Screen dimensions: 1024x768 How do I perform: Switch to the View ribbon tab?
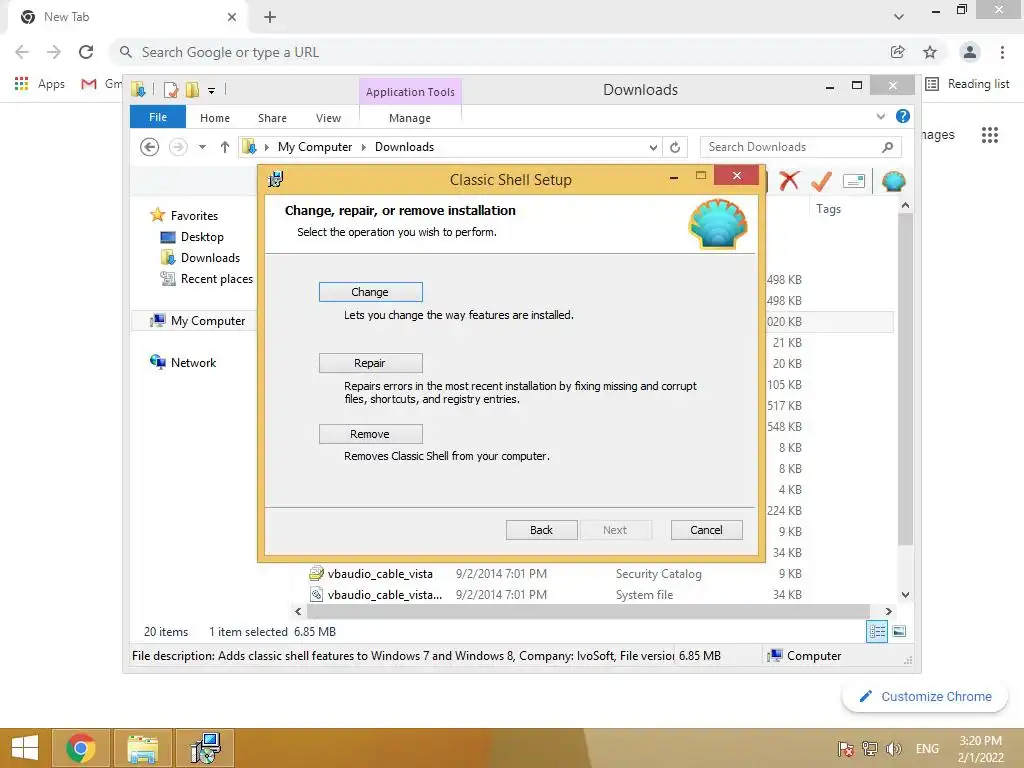[328, 118]
